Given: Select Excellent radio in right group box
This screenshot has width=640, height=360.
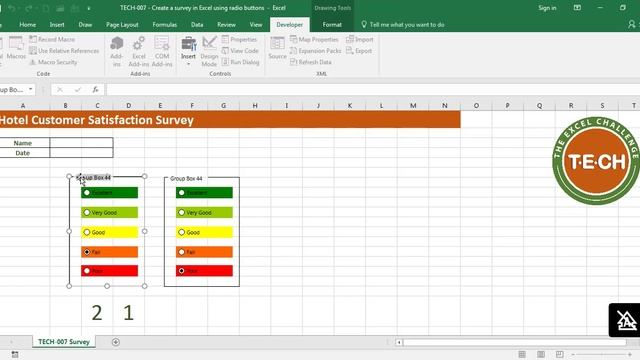Looking at the screenshot, I should pyautogui.click(x=182, y=193).
